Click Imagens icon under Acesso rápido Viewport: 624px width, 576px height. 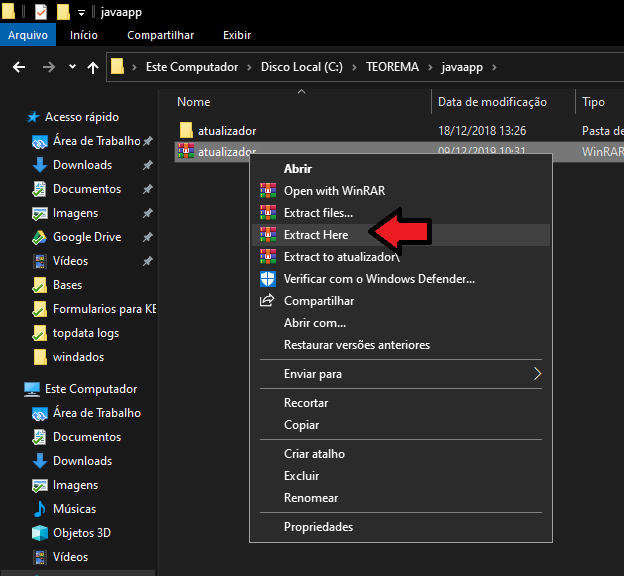39,213
